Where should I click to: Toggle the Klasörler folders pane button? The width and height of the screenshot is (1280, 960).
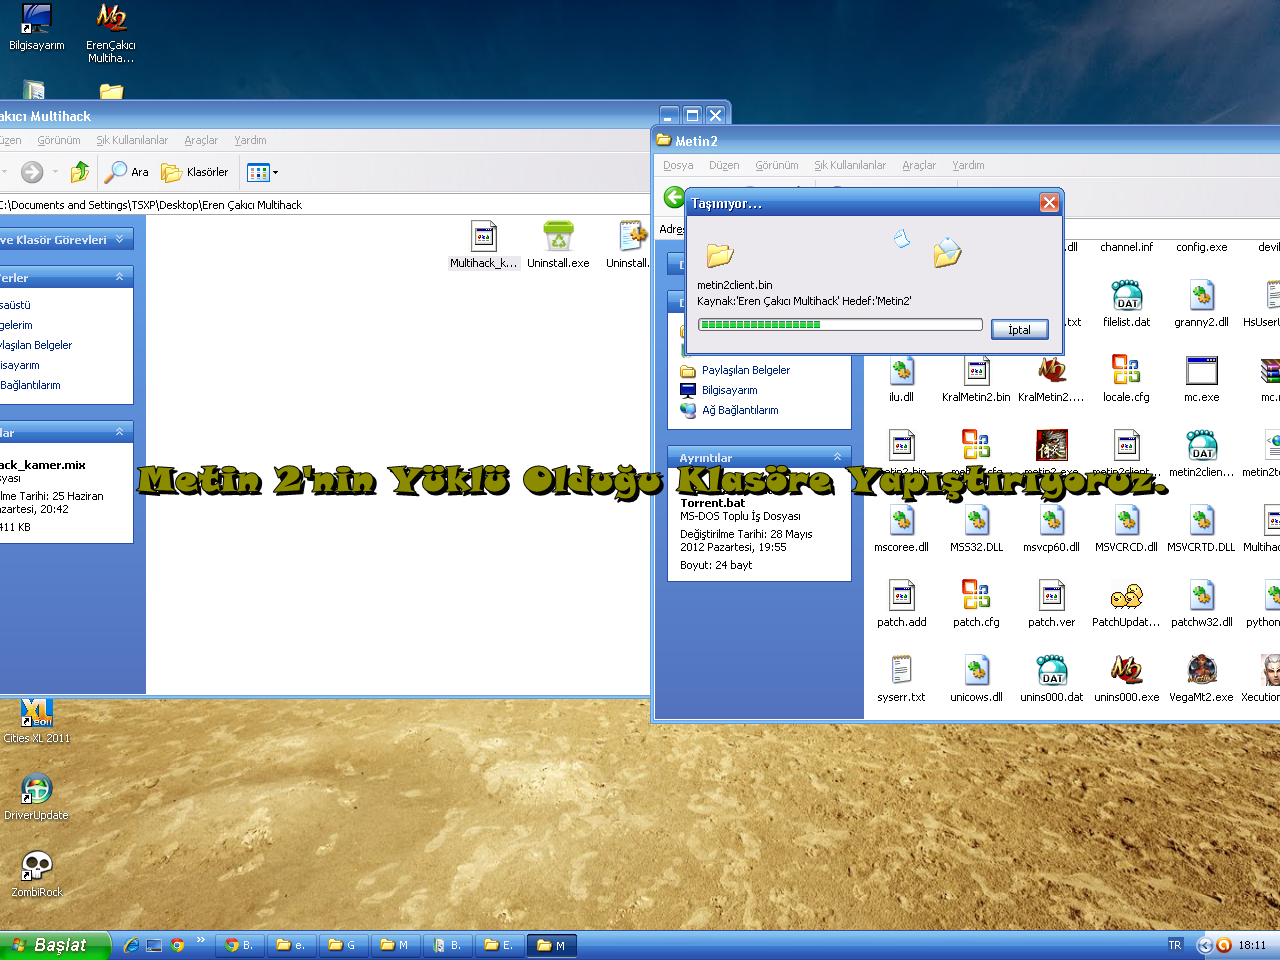[x=196, y=172]
